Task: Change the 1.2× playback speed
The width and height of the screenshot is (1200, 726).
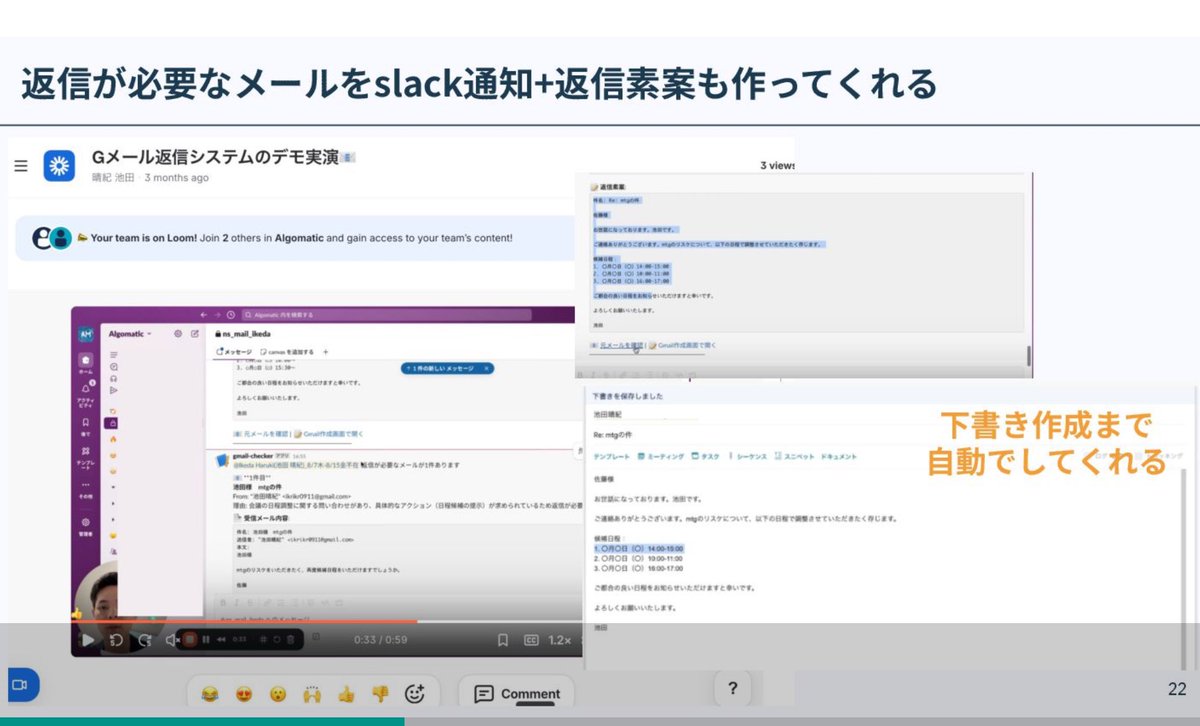Action: tap(561, 640)
